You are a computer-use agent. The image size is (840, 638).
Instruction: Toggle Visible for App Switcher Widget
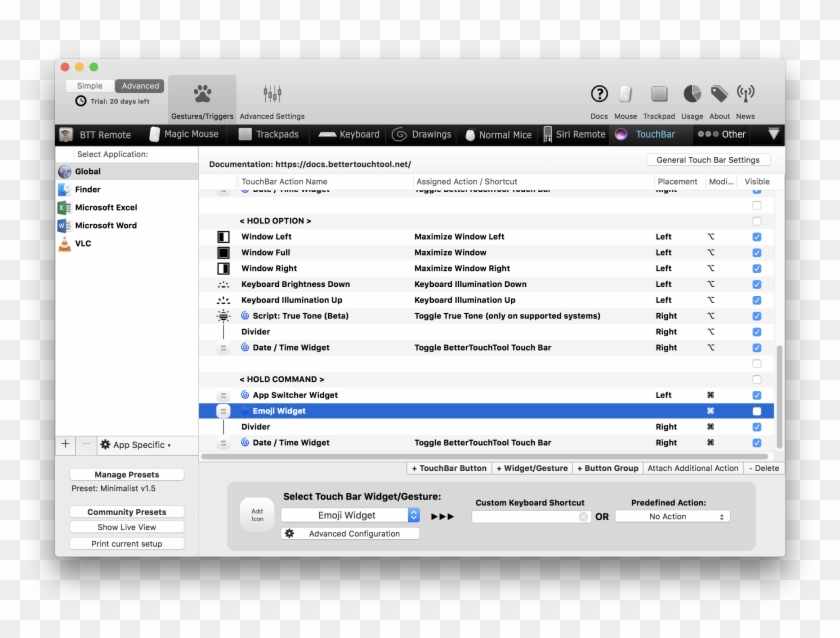tap(756, 395)
